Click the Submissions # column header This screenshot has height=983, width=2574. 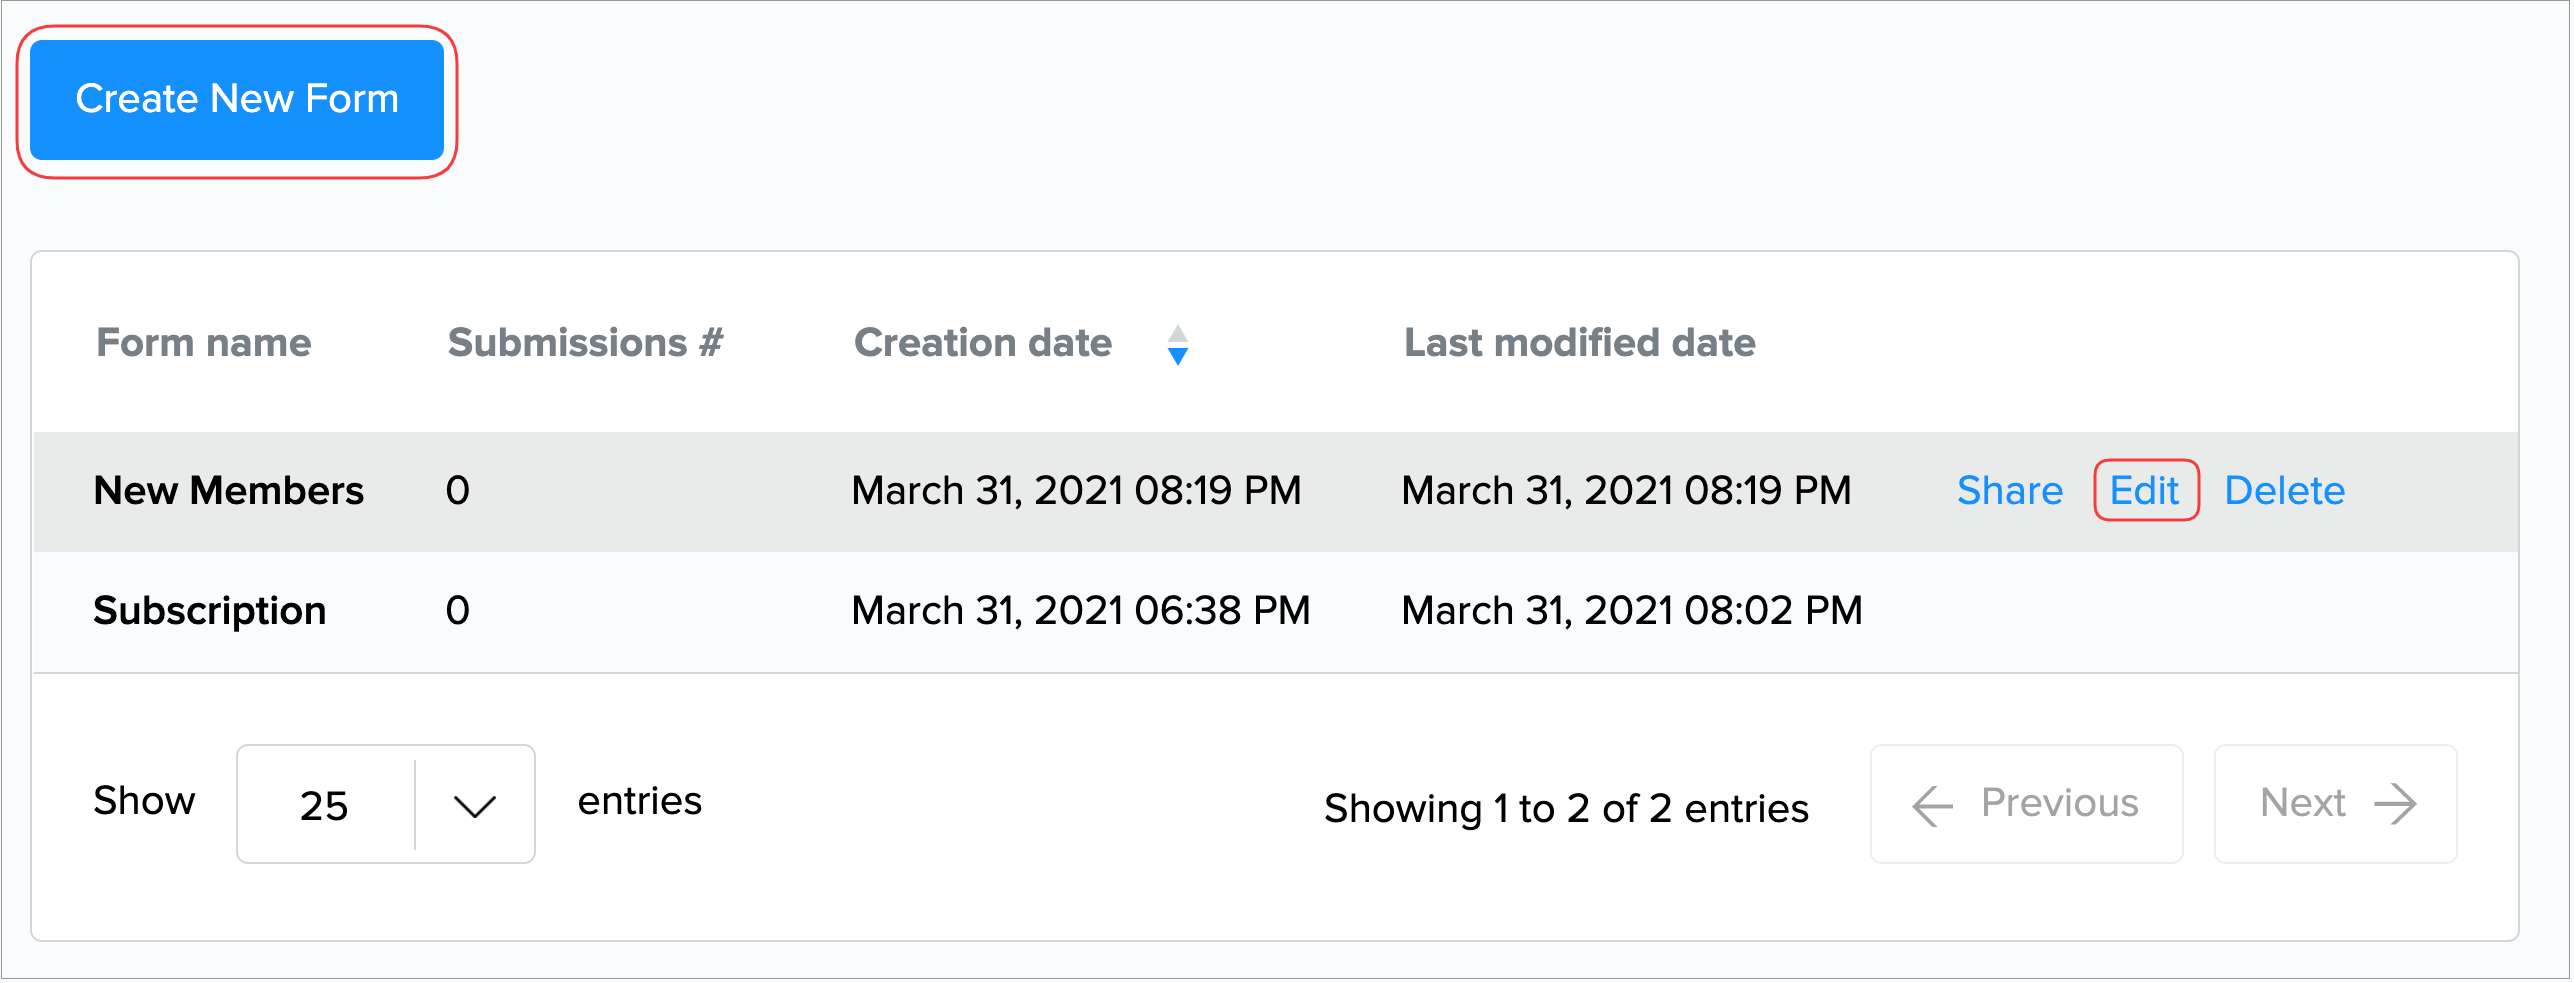(585, 343)
